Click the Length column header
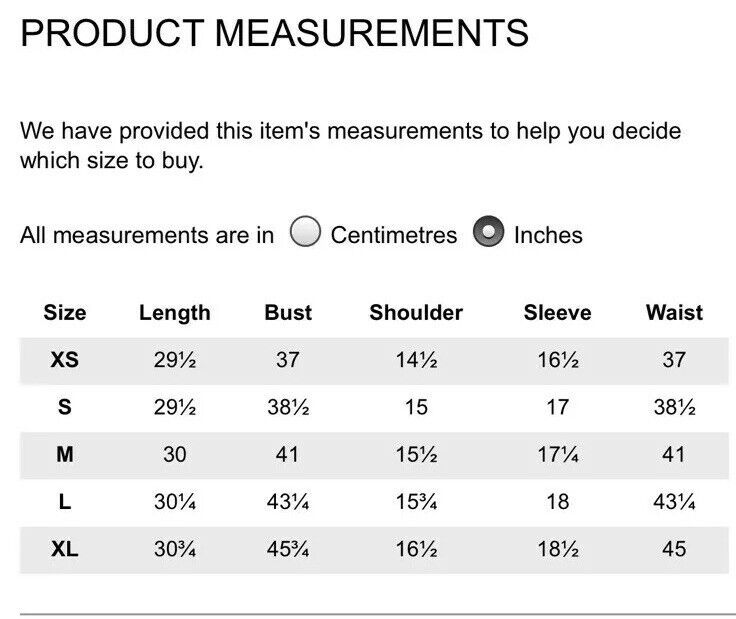This screenshot has height=619, width=736. click(x=175, y=313)
